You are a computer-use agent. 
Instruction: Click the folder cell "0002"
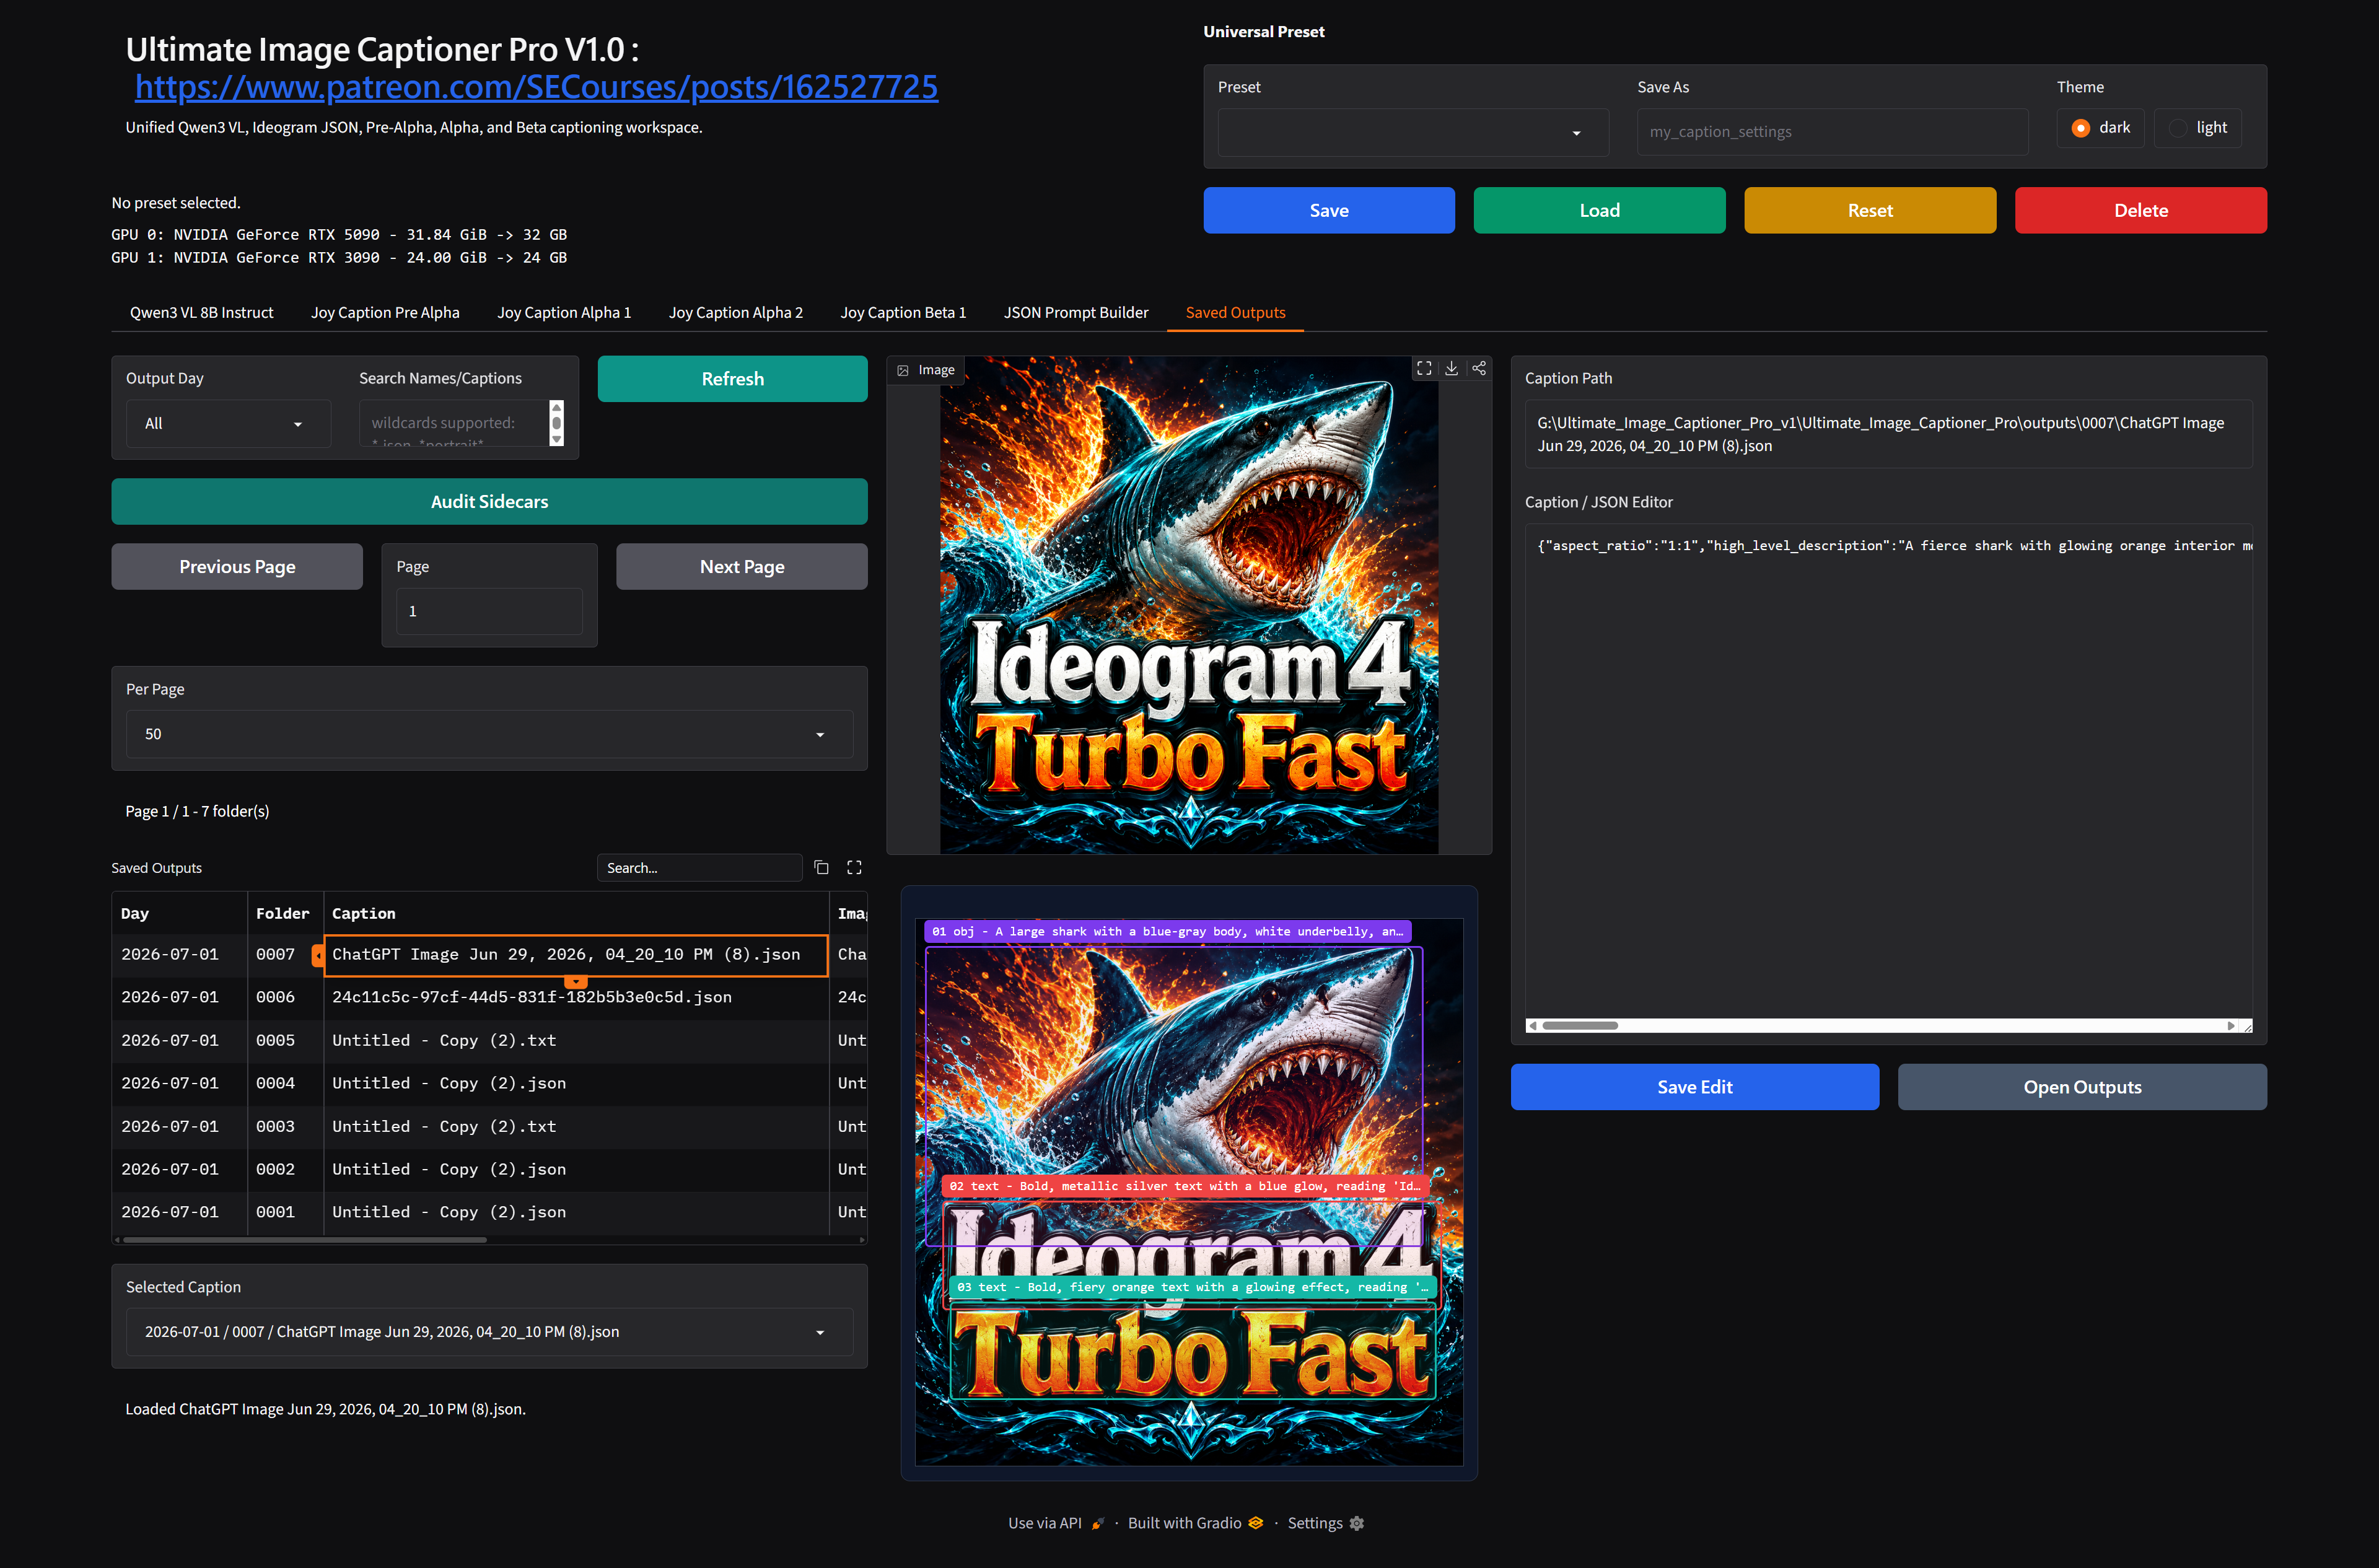tap(285, 1169)
